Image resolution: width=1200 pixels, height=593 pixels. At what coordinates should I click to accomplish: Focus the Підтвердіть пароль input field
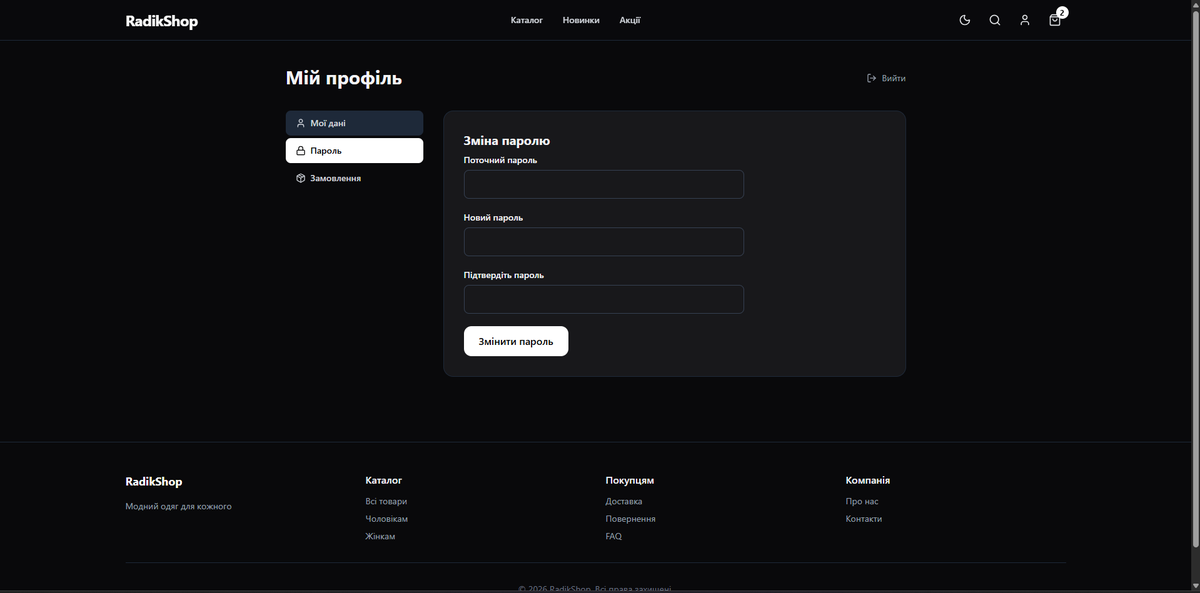coord(604,299)
